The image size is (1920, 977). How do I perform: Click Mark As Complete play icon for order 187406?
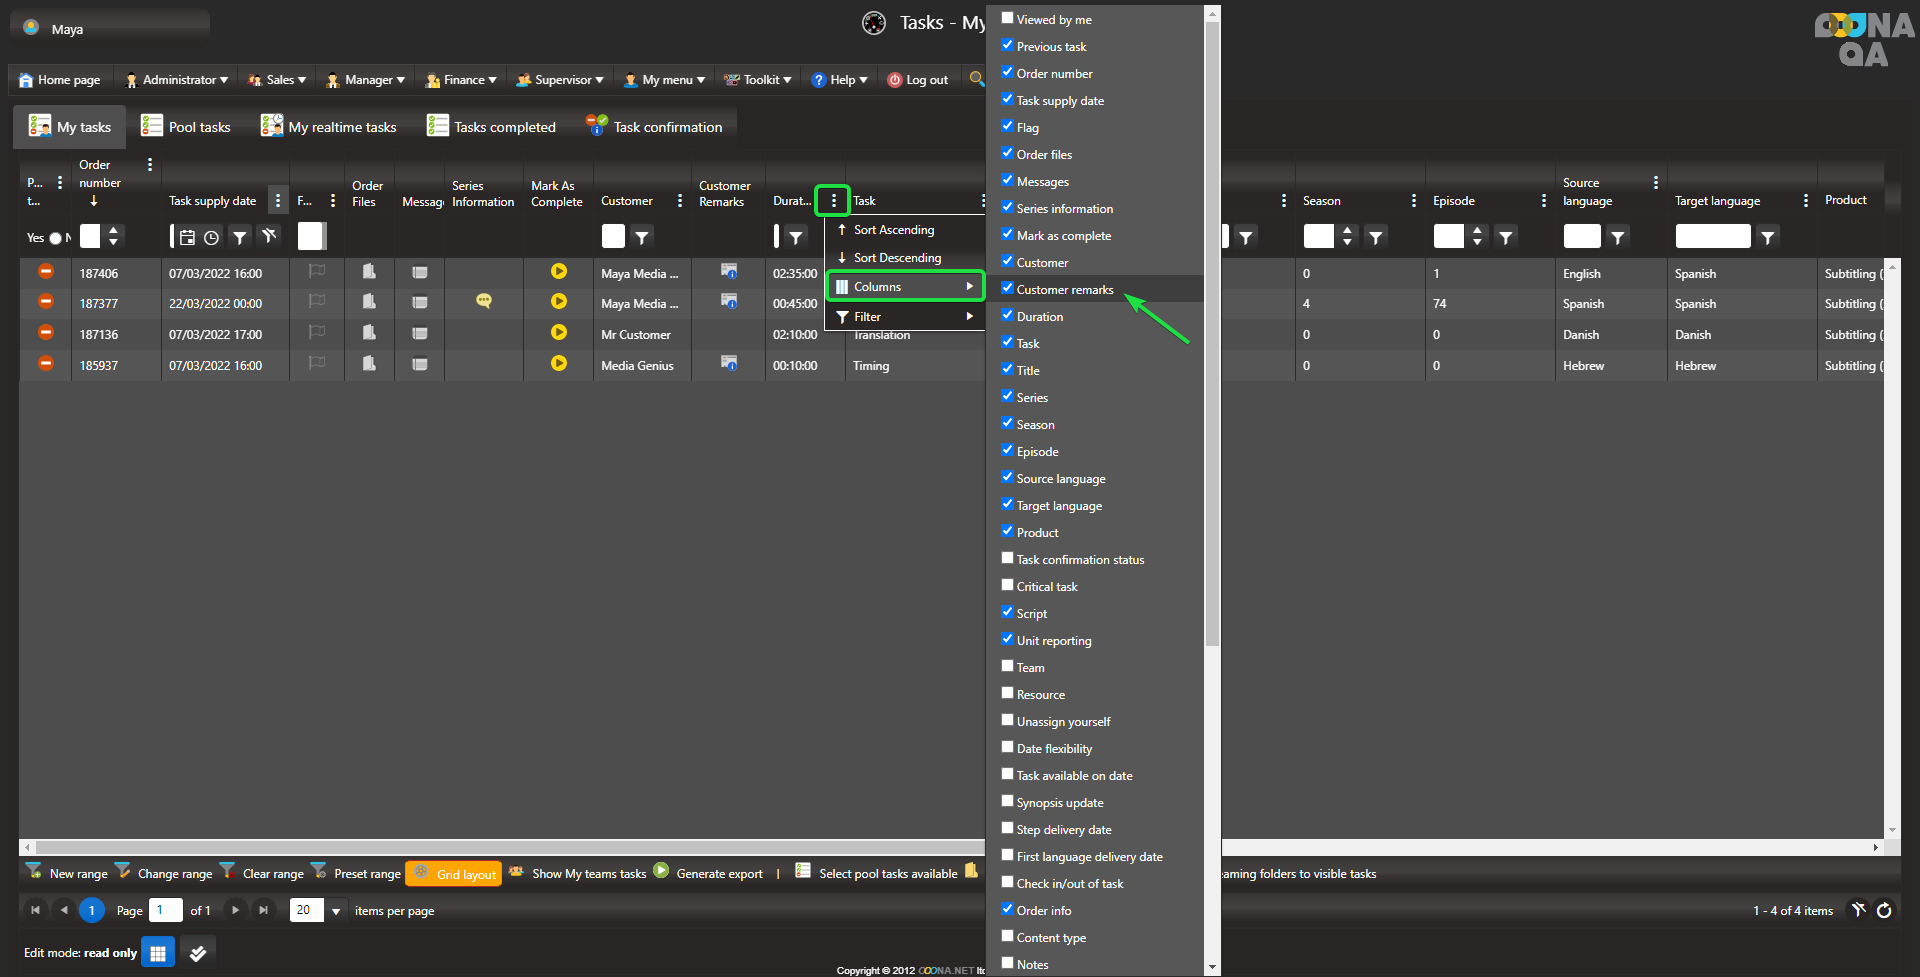[558, 272]
